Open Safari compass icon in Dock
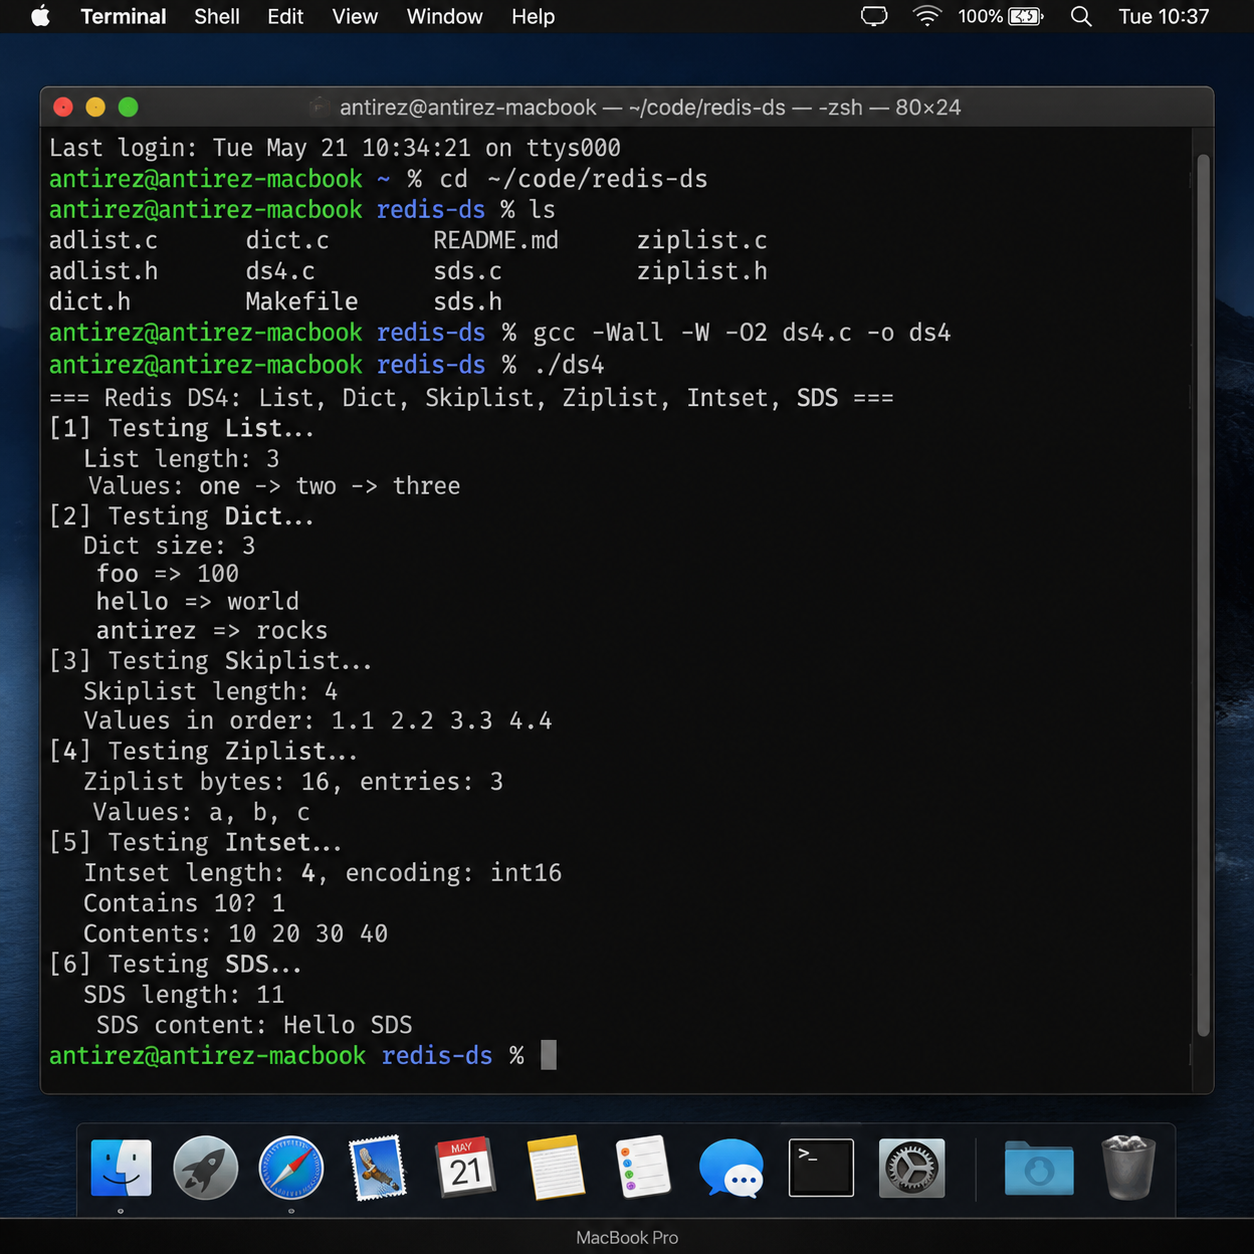This screenshot has height=1254, width=1254. pyautogui.click(x=291, y=1167)
